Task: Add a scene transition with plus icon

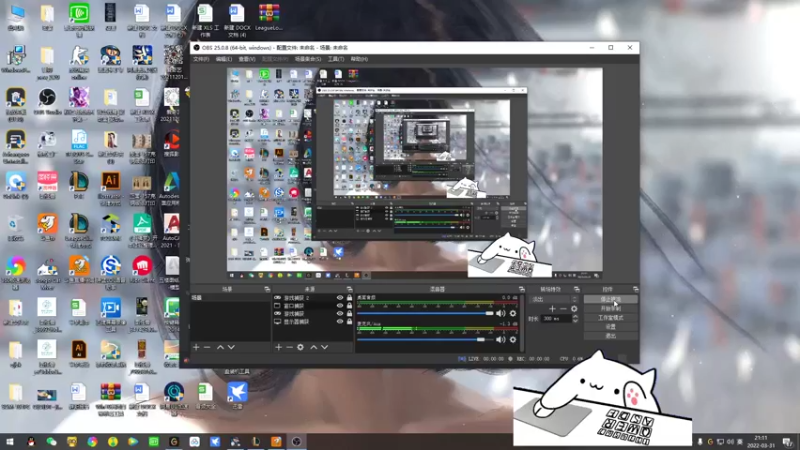Action: click(552, 309)
